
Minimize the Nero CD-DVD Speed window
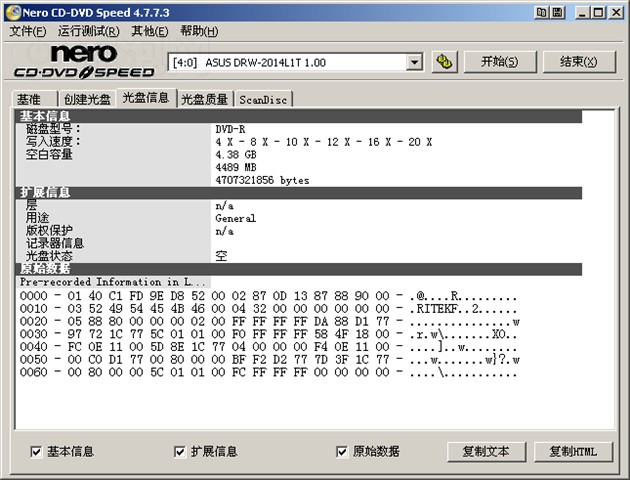pos(582,12)
